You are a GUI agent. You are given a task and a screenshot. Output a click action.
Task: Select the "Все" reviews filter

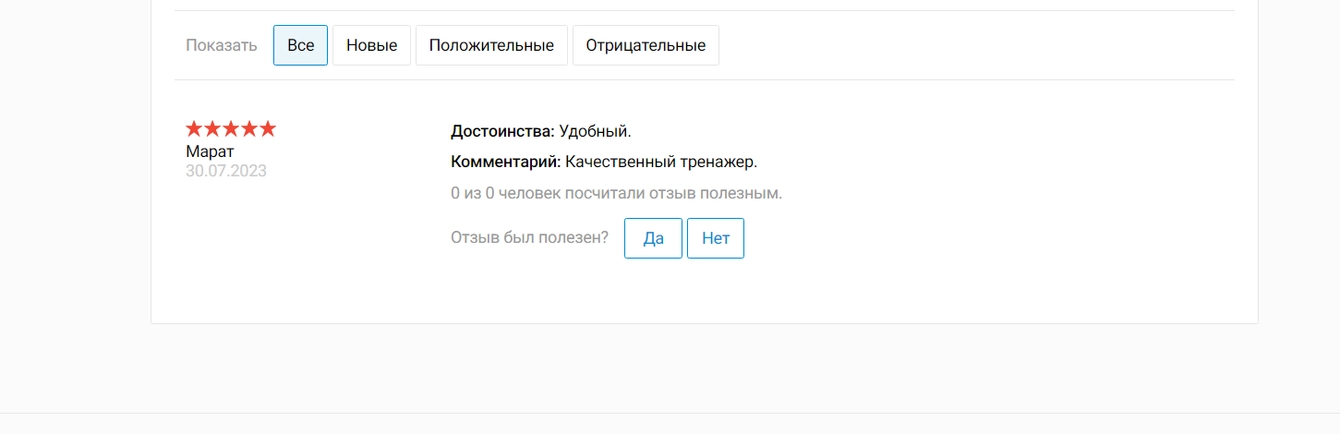(300, 45)
